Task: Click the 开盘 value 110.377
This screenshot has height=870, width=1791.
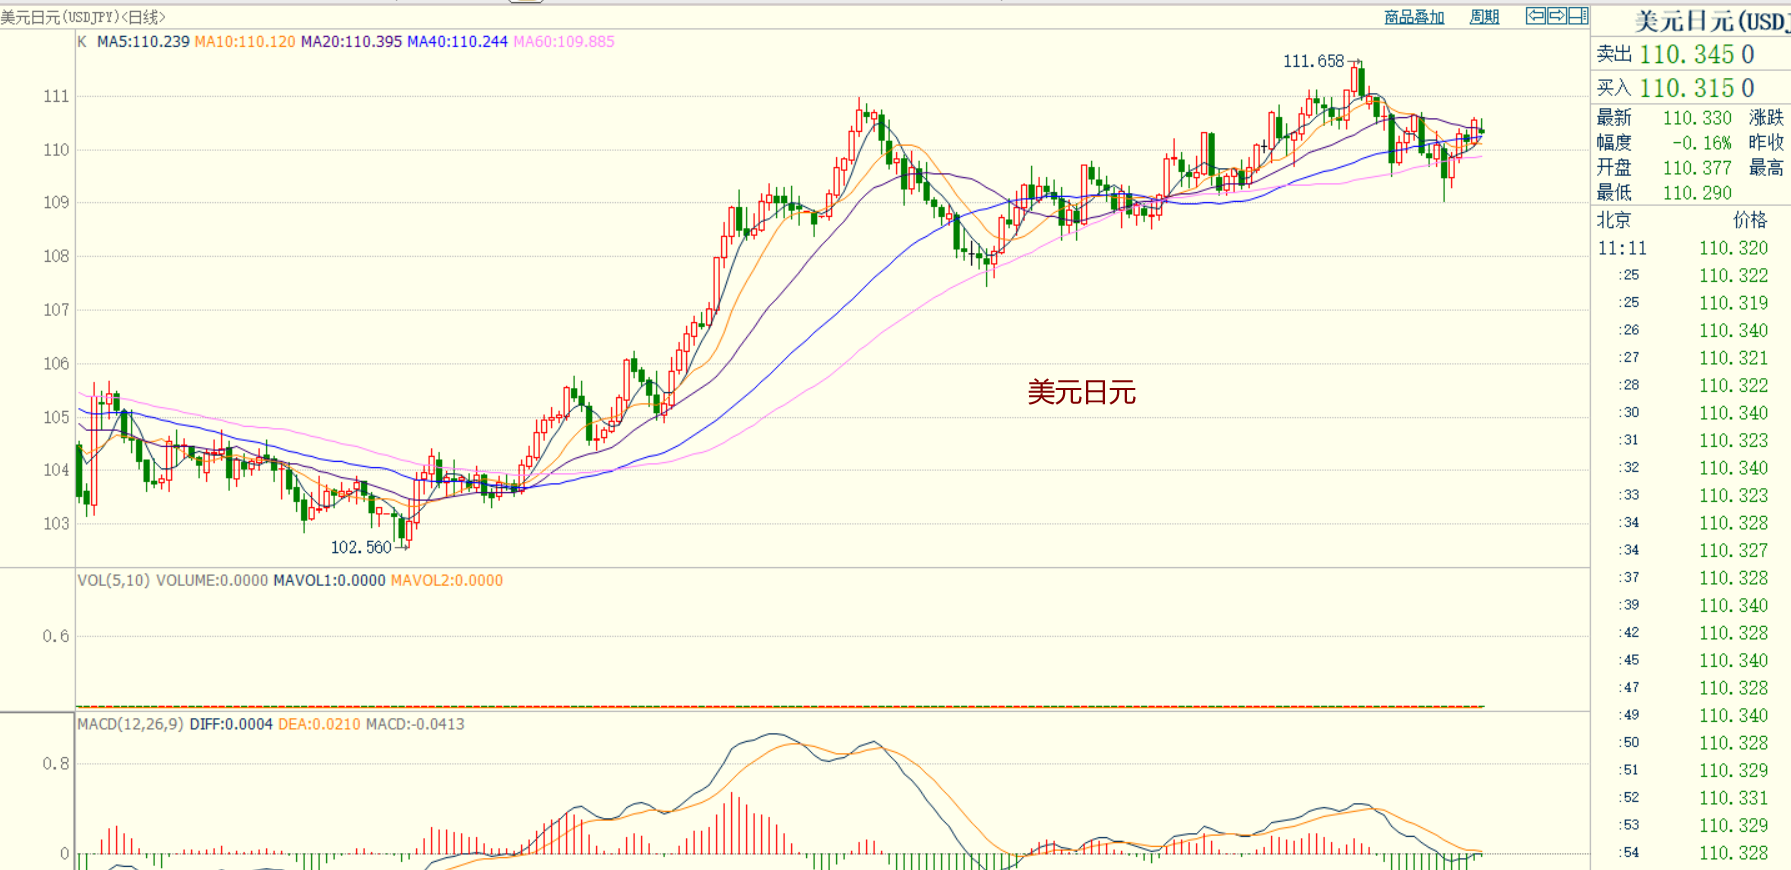Action: point(1697,168)
